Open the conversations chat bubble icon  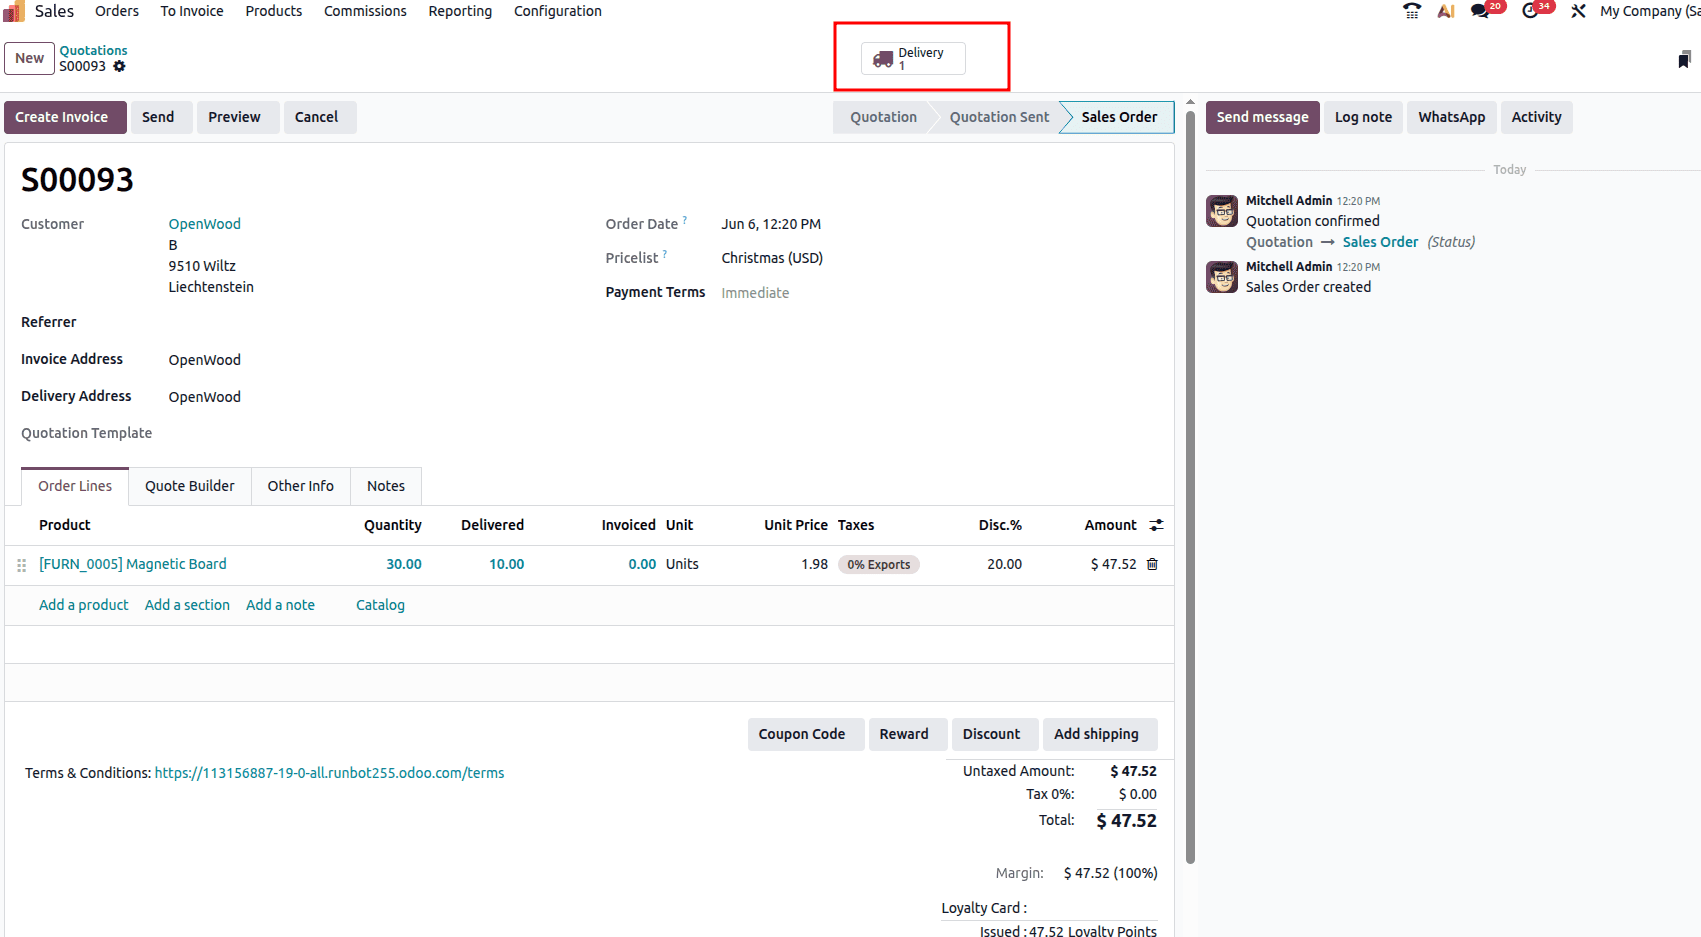point(1480,11)
